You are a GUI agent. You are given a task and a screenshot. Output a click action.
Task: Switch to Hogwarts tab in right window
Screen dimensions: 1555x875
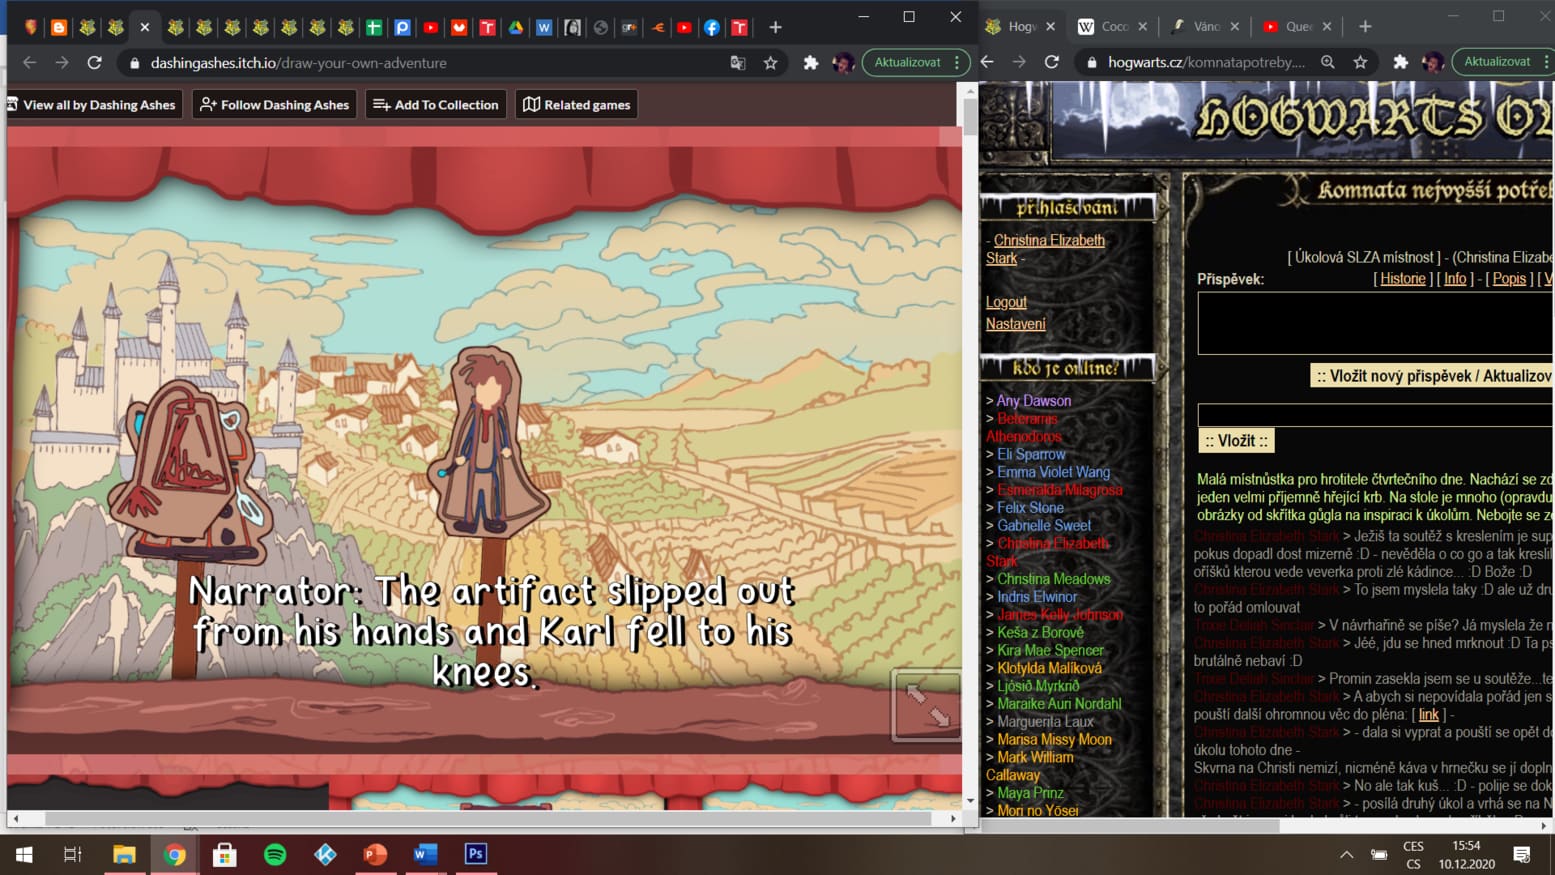[x=1021, y=27]
